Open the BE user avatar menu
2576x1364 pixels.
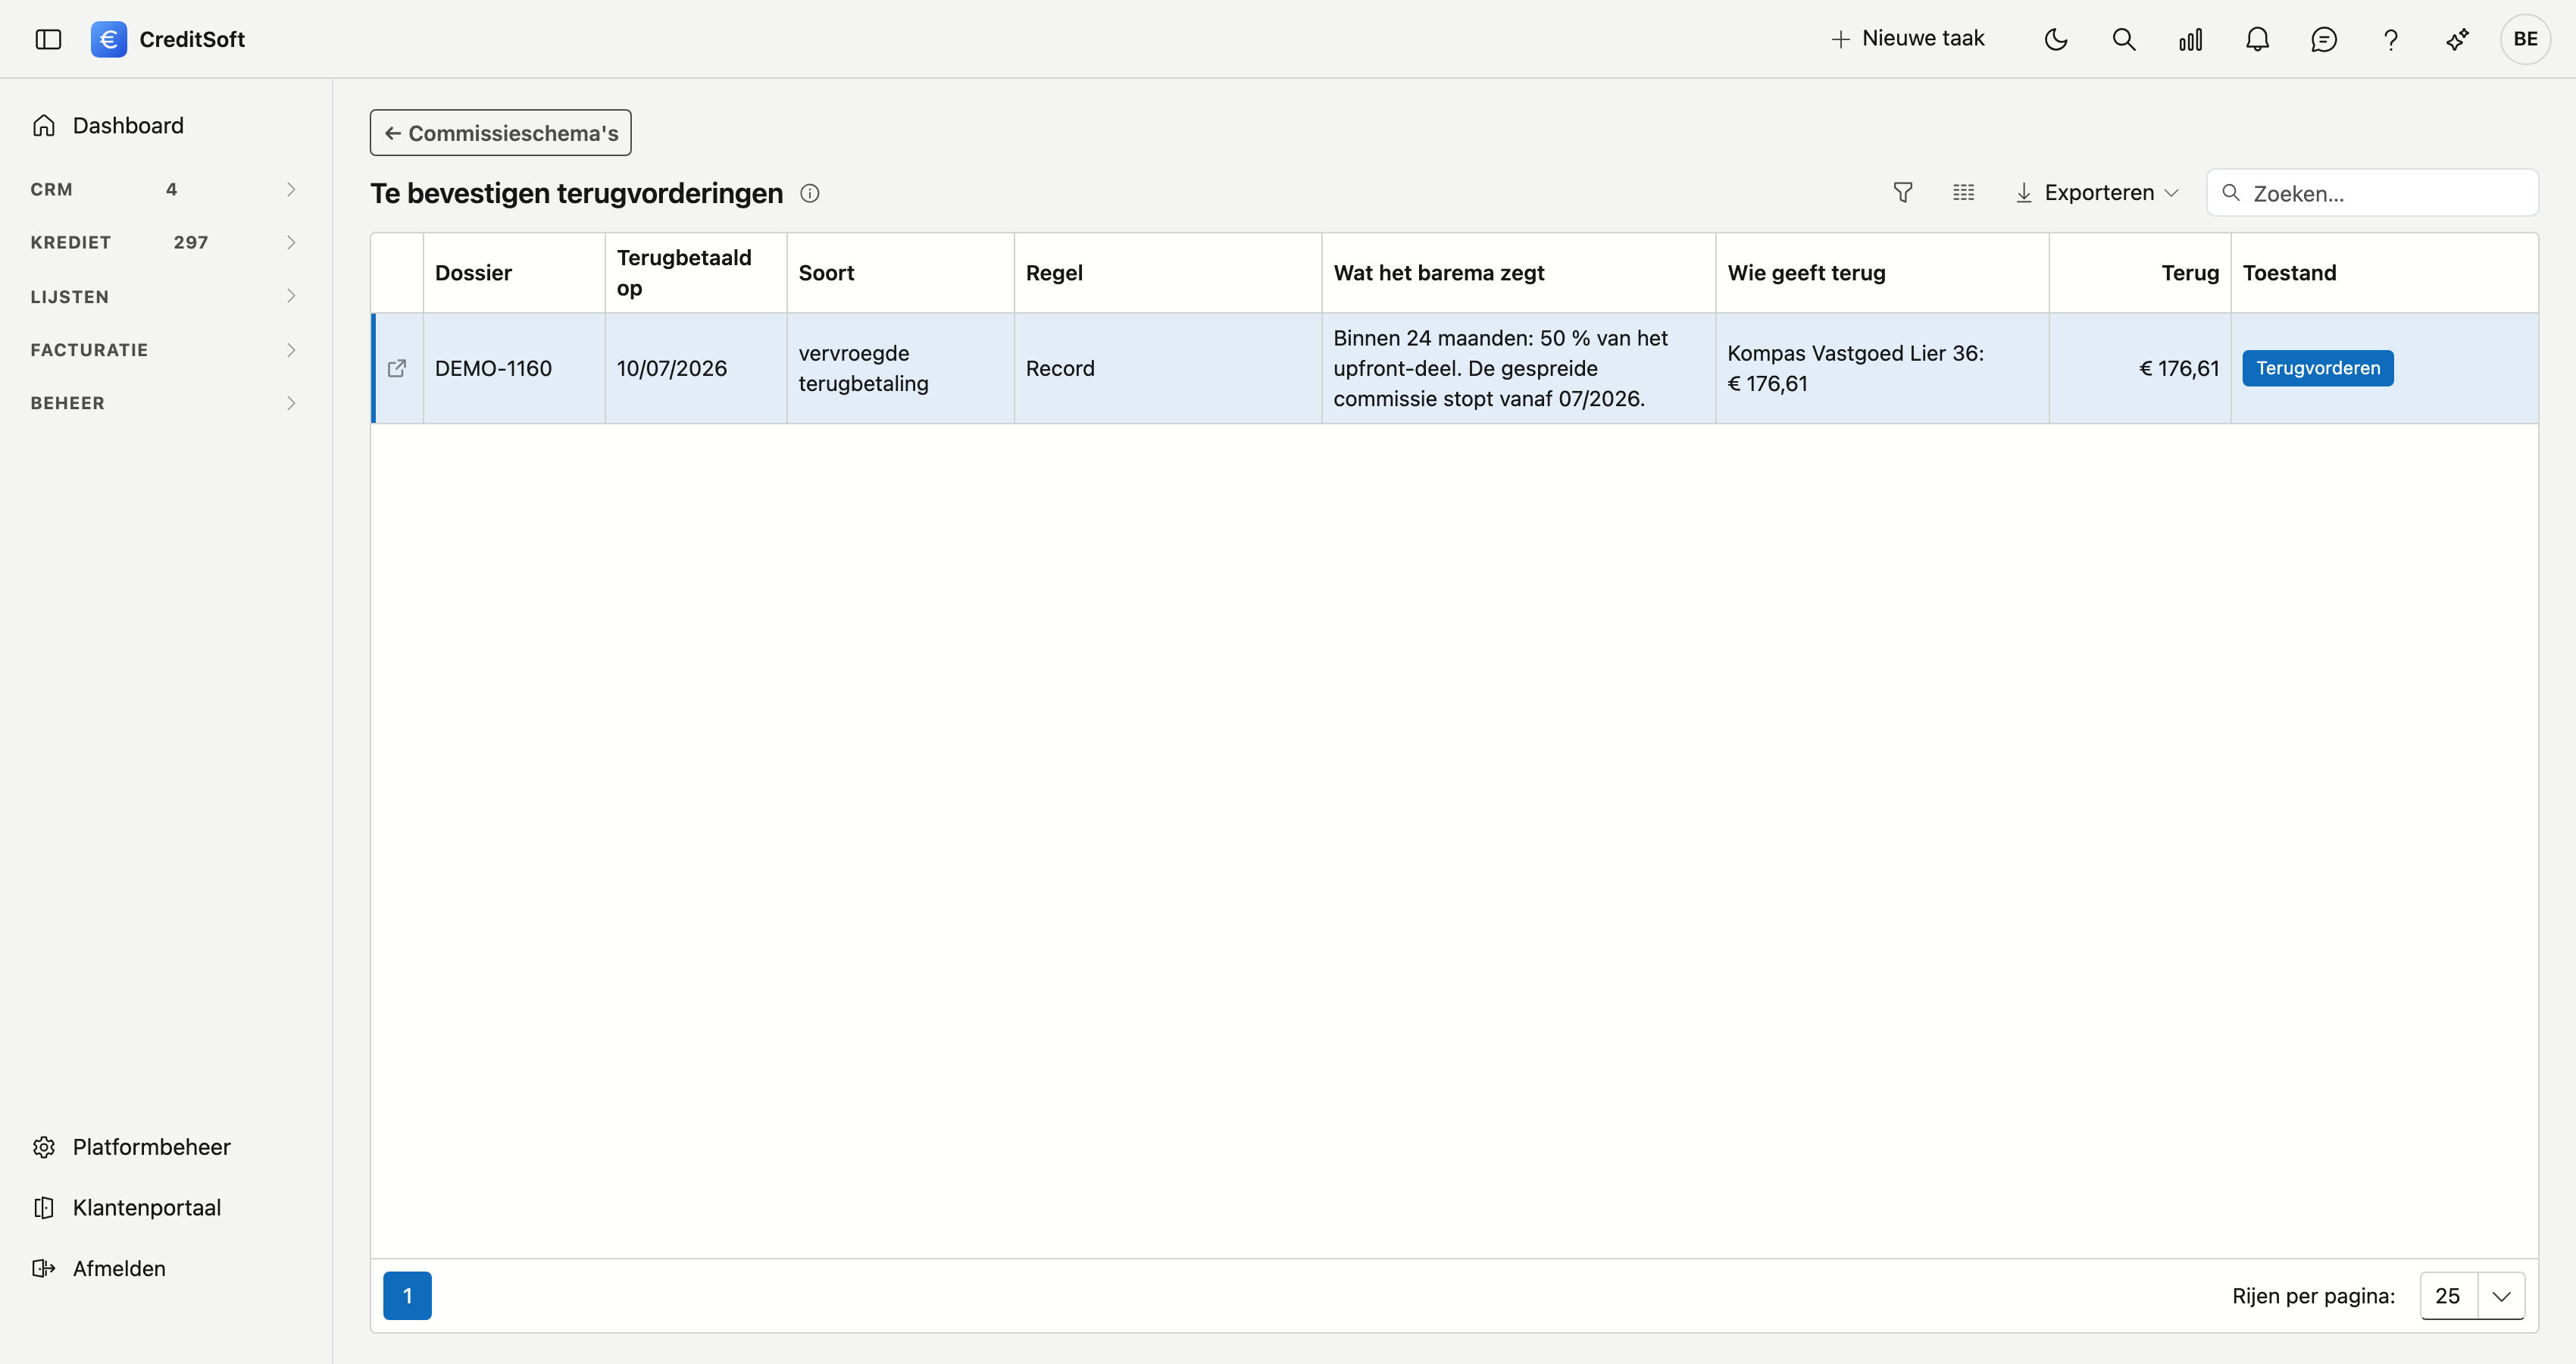pos(2525,39)
